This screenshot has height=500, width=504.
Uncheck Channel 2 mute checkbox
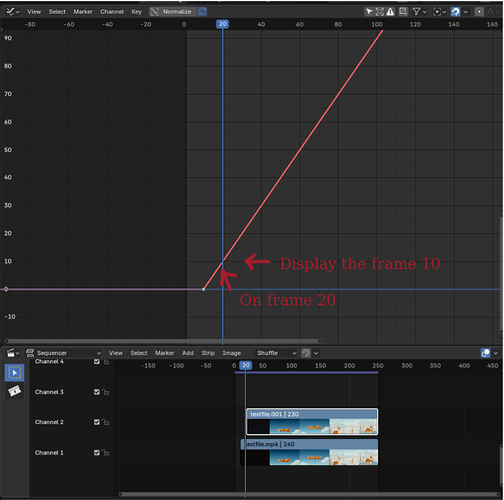coord(97,422)
